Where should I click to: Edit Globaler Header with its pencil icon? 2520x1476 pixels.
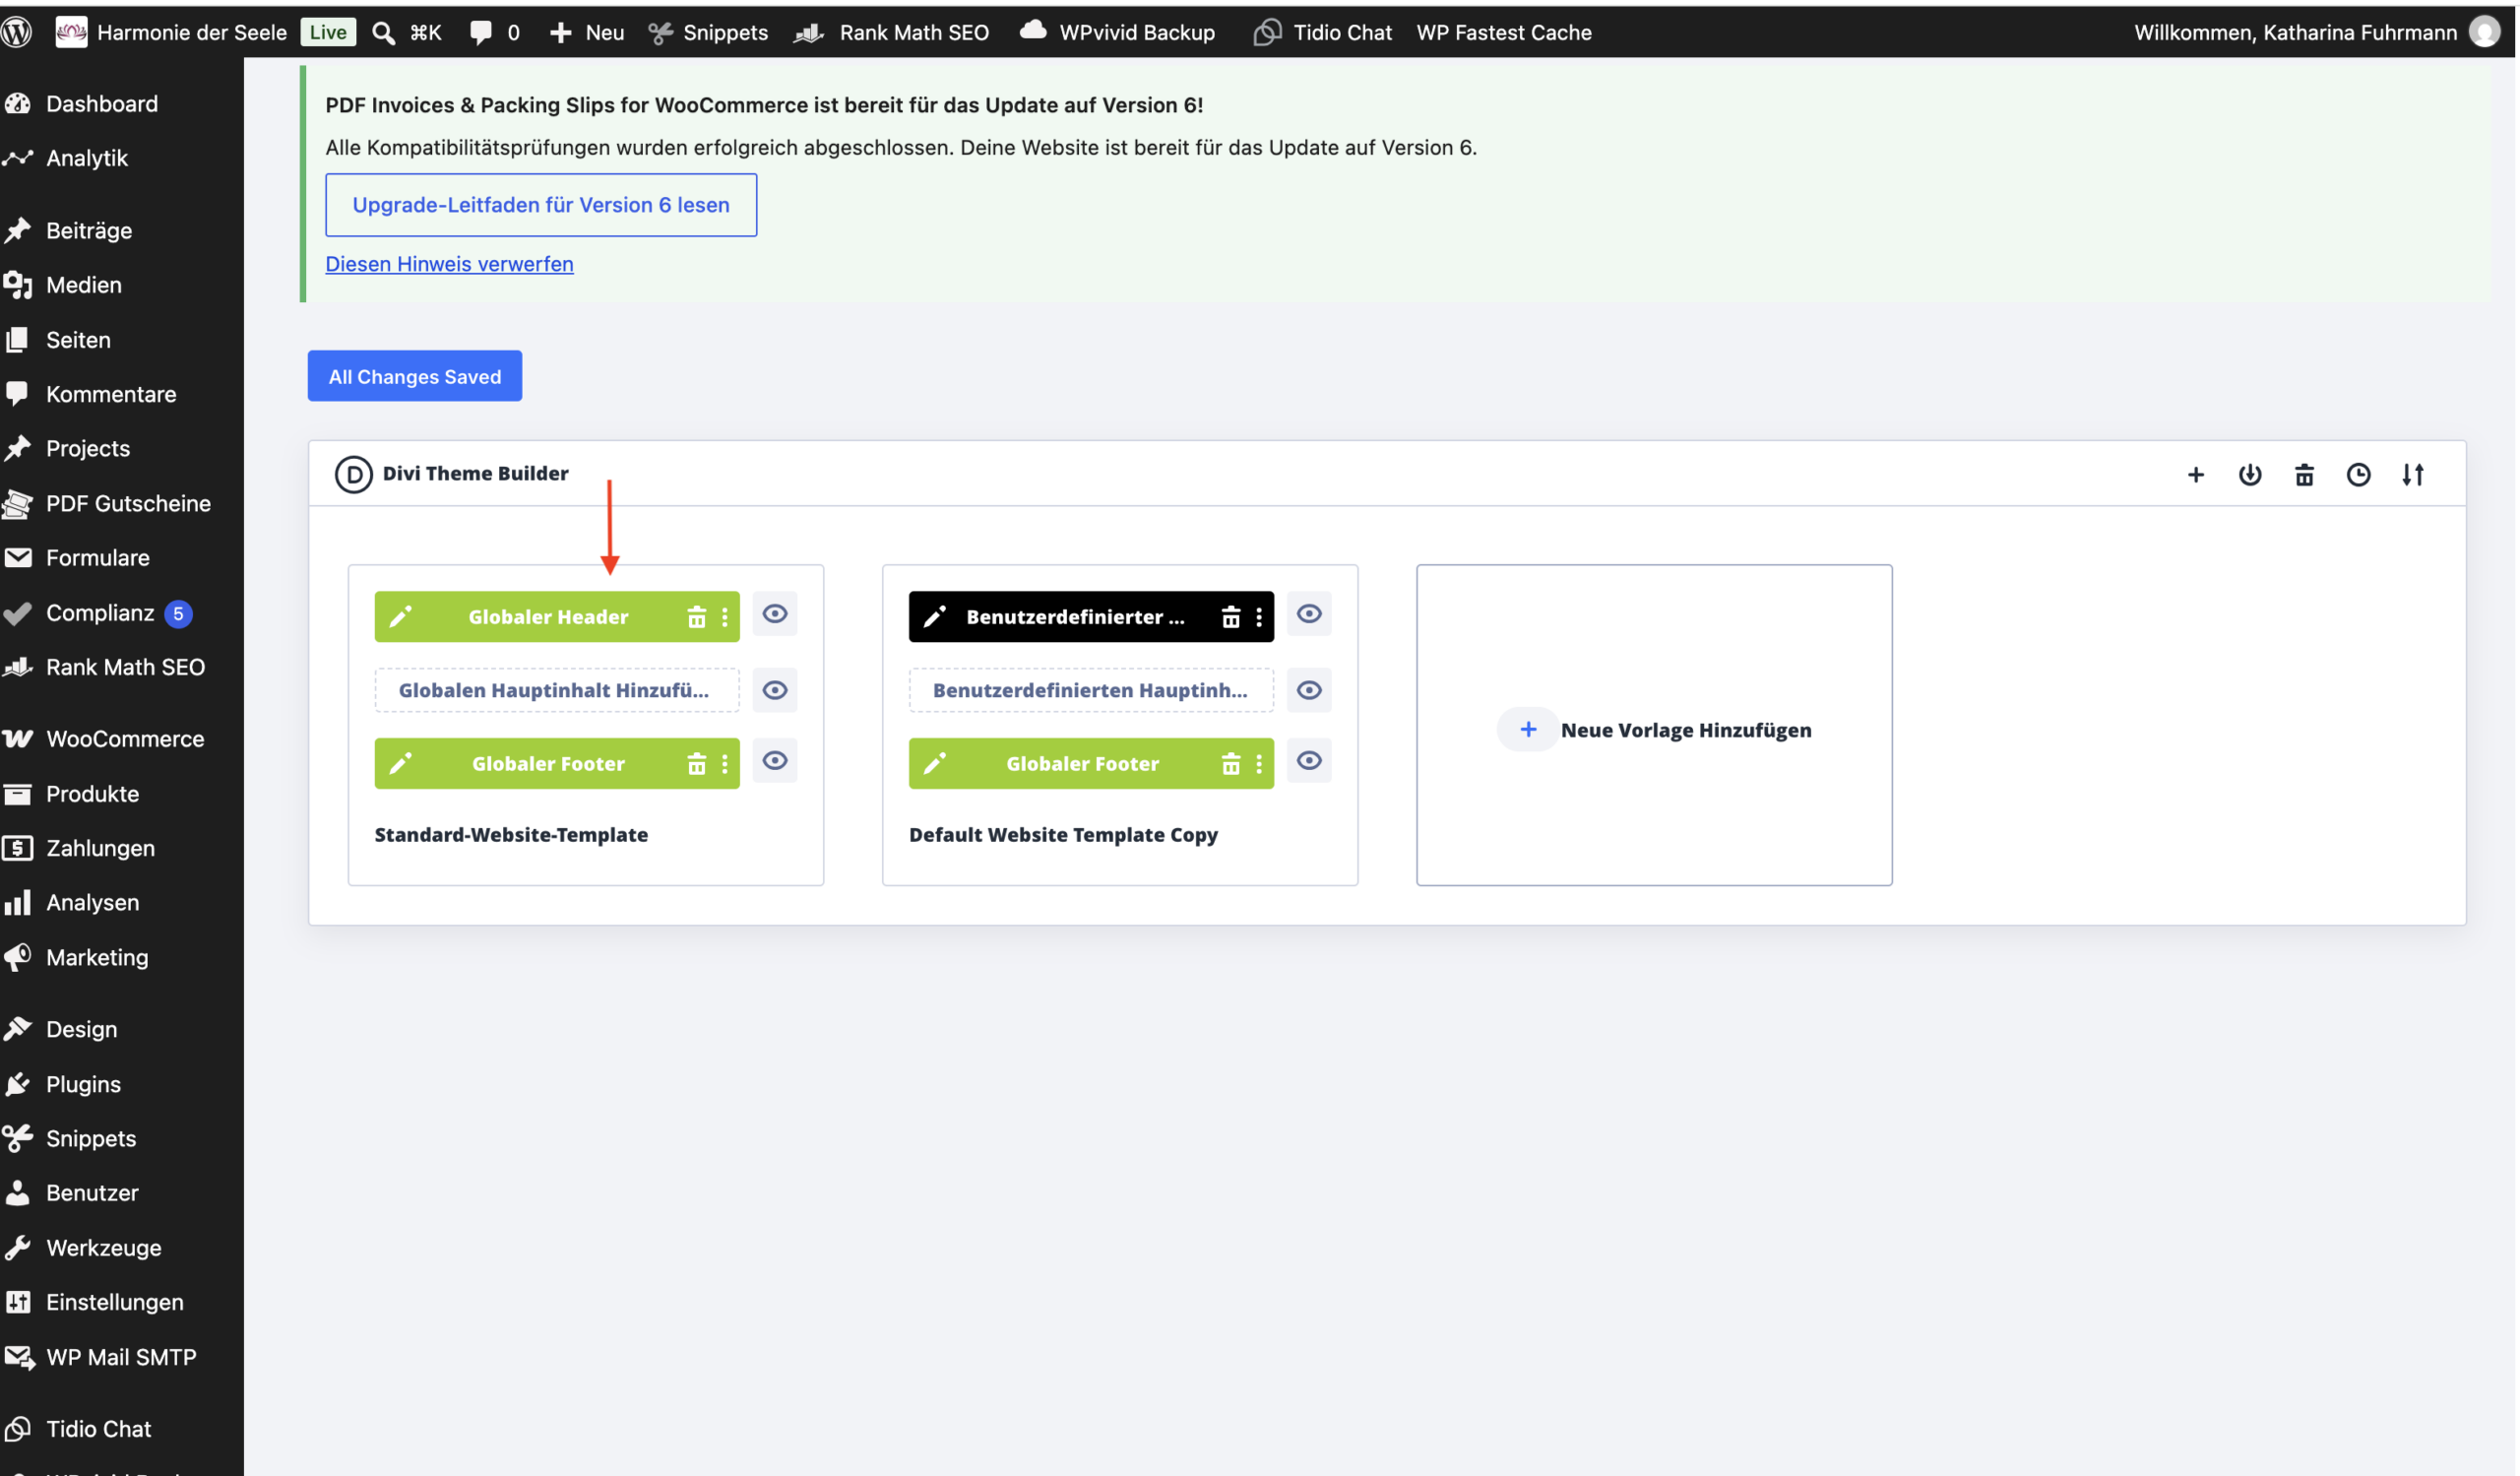400,617
